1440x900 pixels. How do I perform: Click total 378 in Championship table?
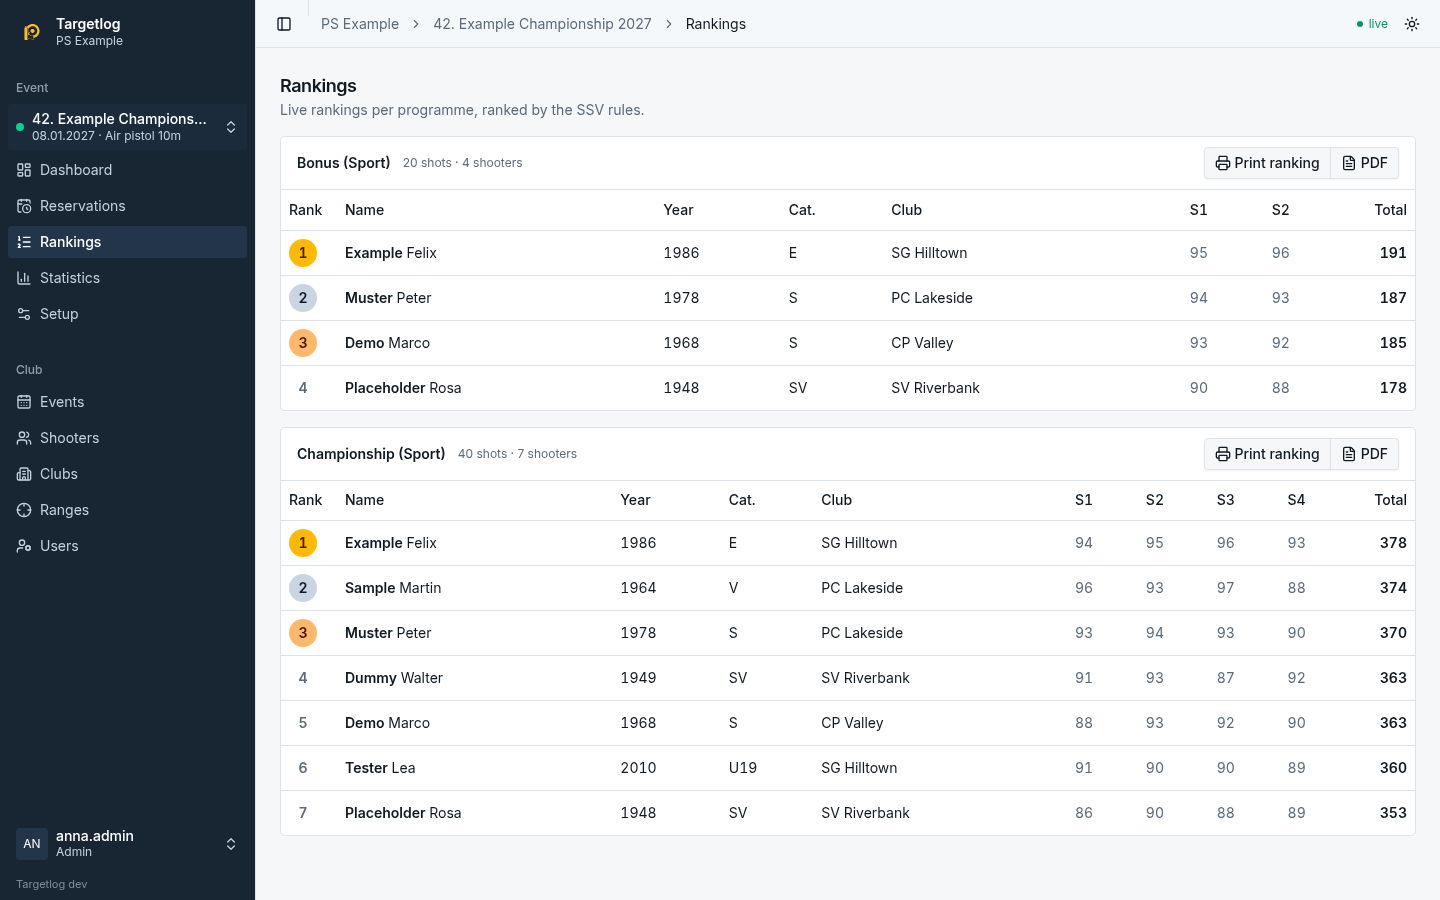click(1393, 543)
